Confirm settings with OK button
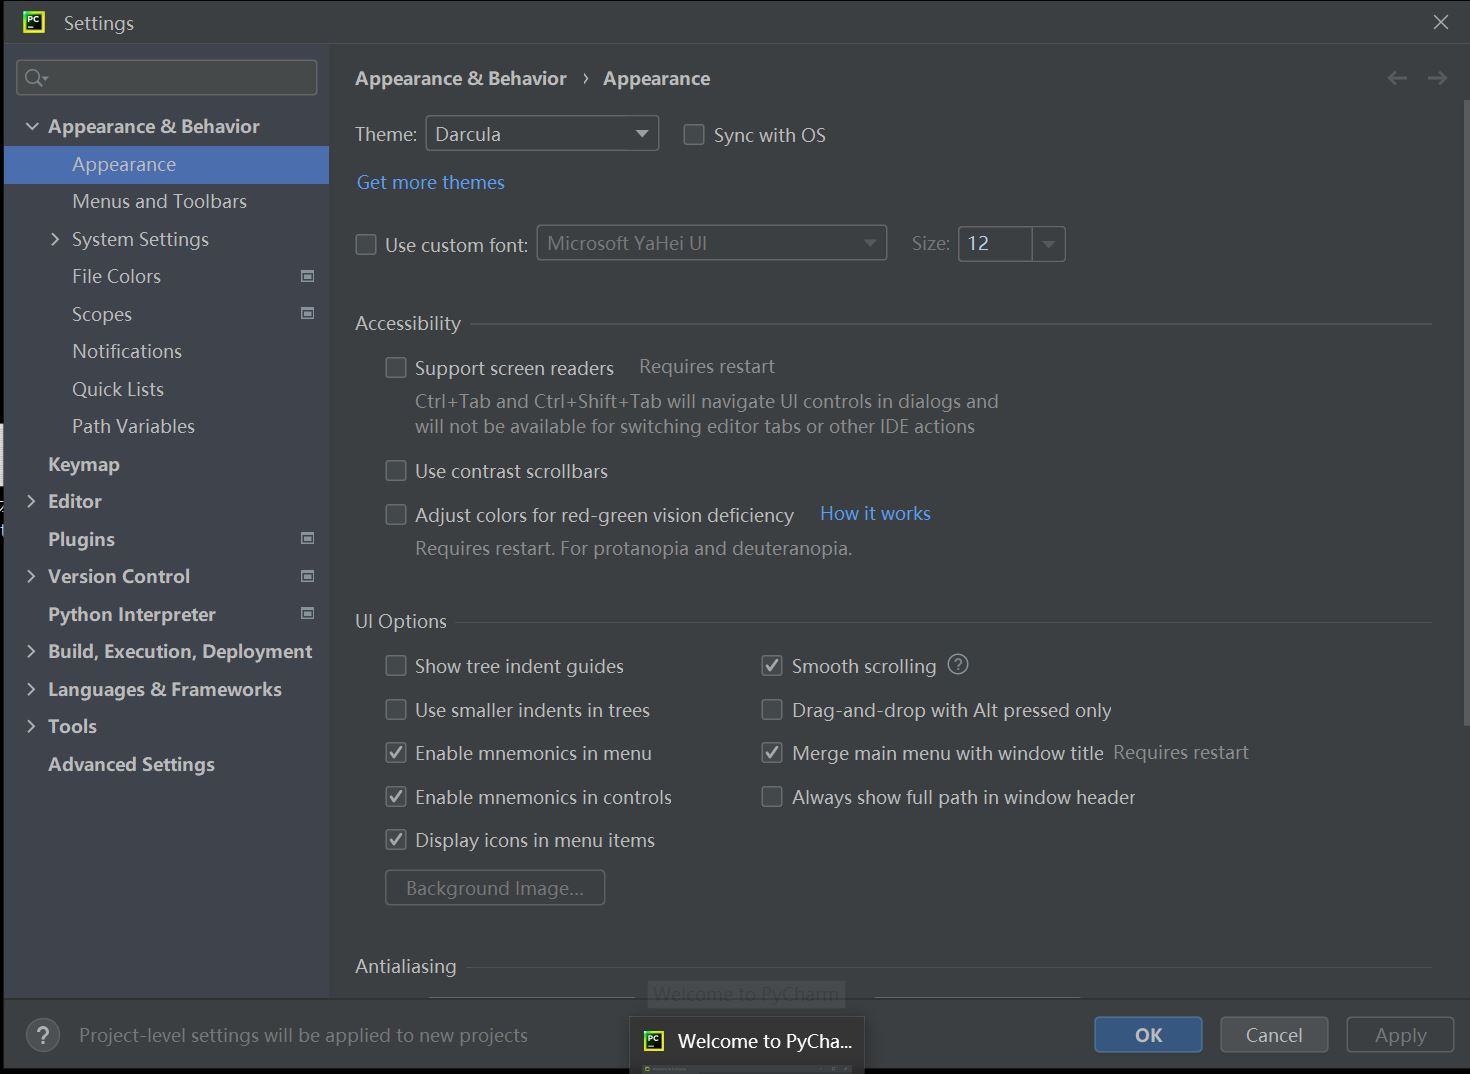 point(1148,1035)
